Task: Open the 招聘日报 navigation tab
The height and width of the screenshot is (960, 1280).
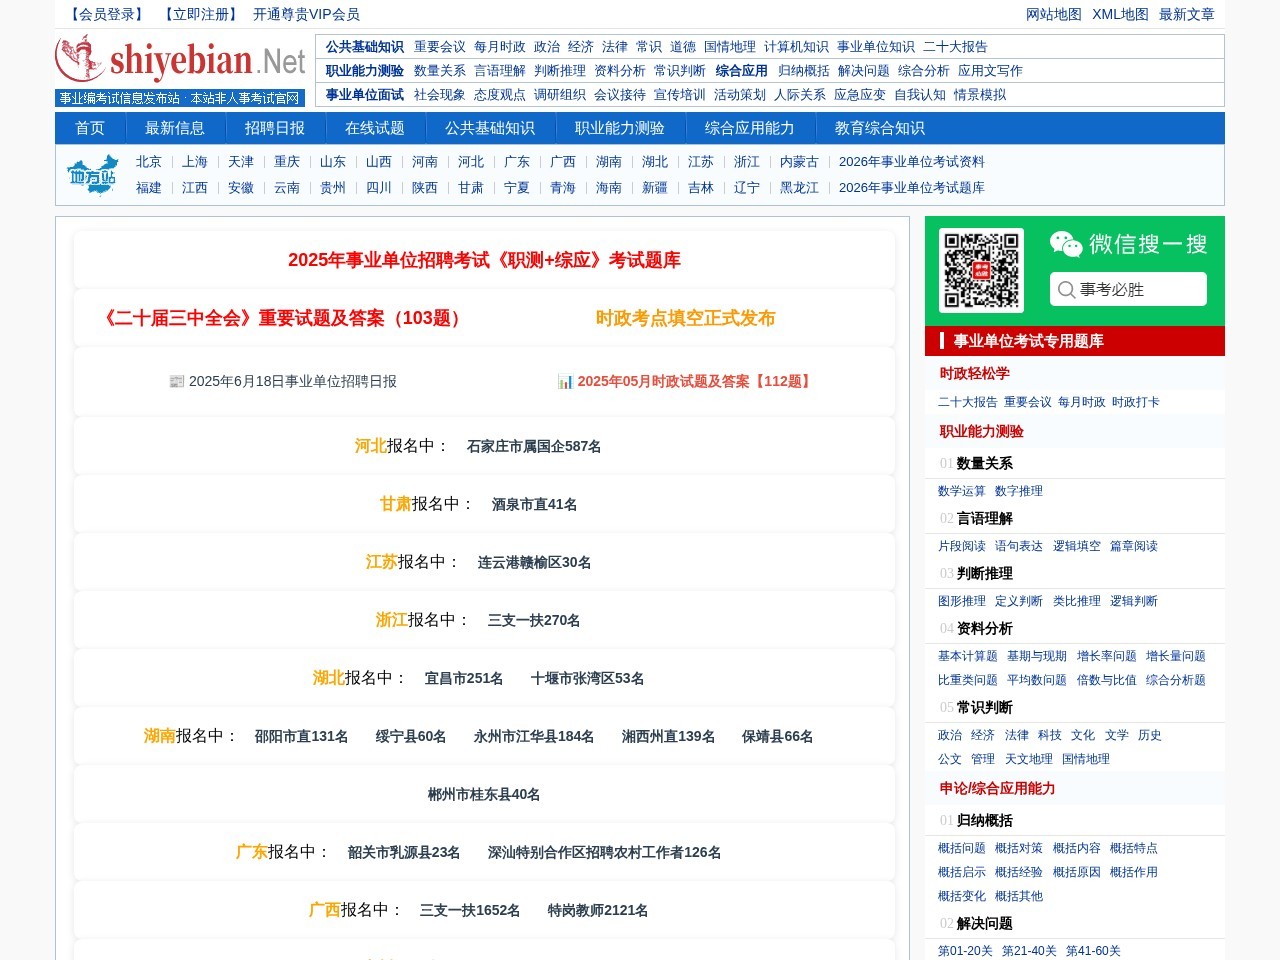Action: [275, 128]
